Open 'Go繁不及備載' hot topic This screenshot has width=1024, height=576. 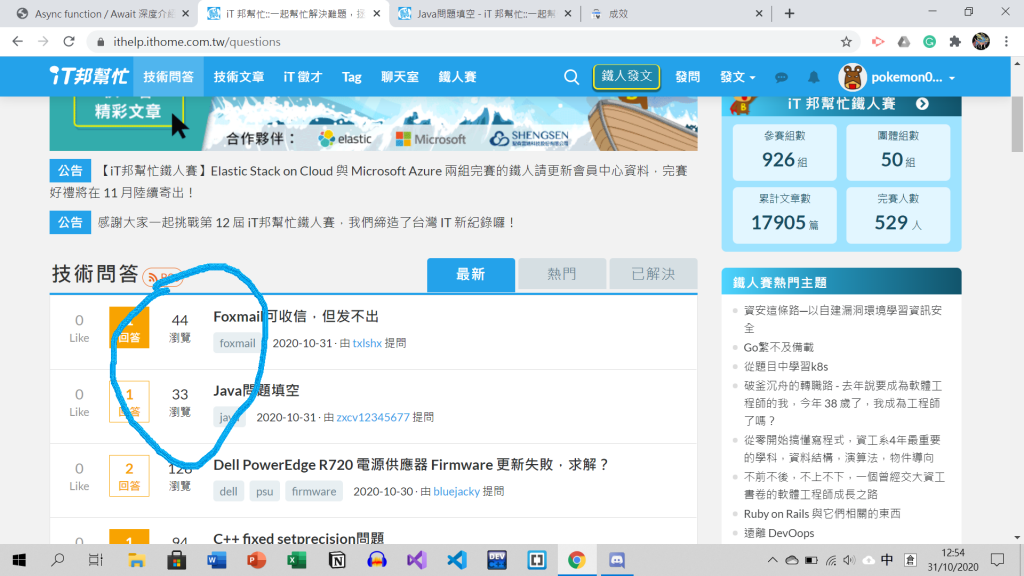pyautogui.click(x=778, y=347)
